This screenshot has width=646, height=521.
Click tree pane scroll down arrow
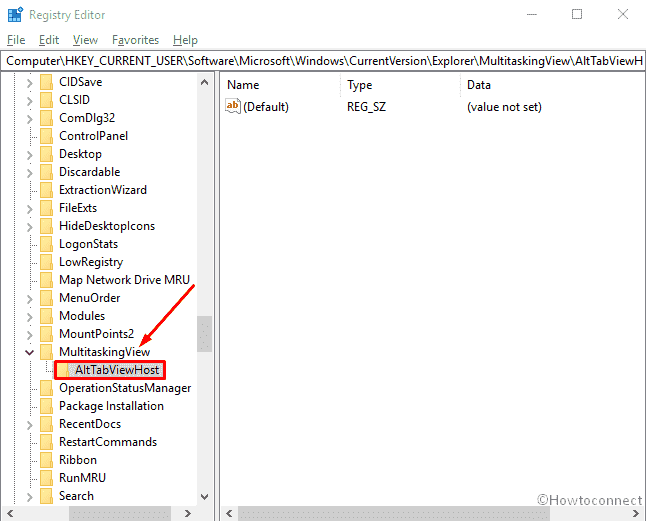(204, 497)
